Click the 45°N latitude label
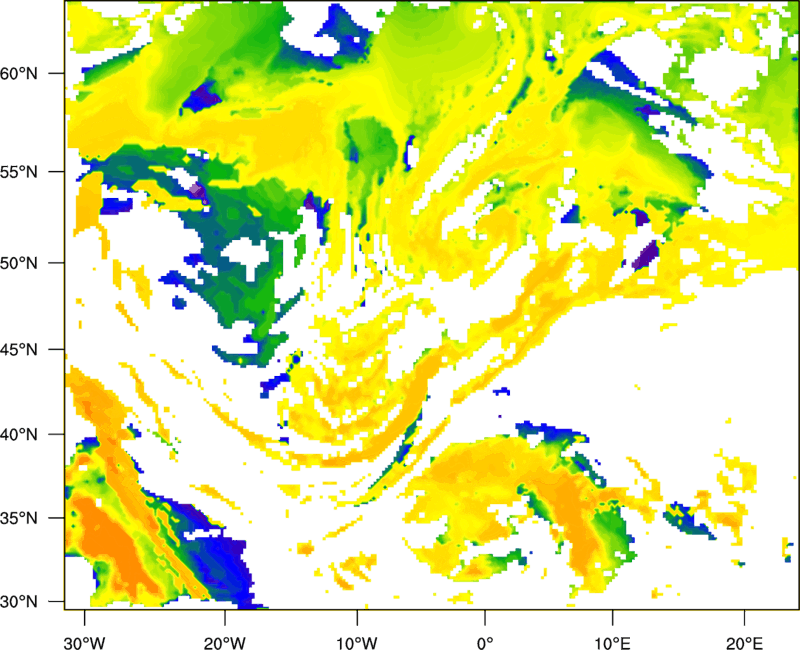Viewport: 800px width, 650px height. (19, 350)
